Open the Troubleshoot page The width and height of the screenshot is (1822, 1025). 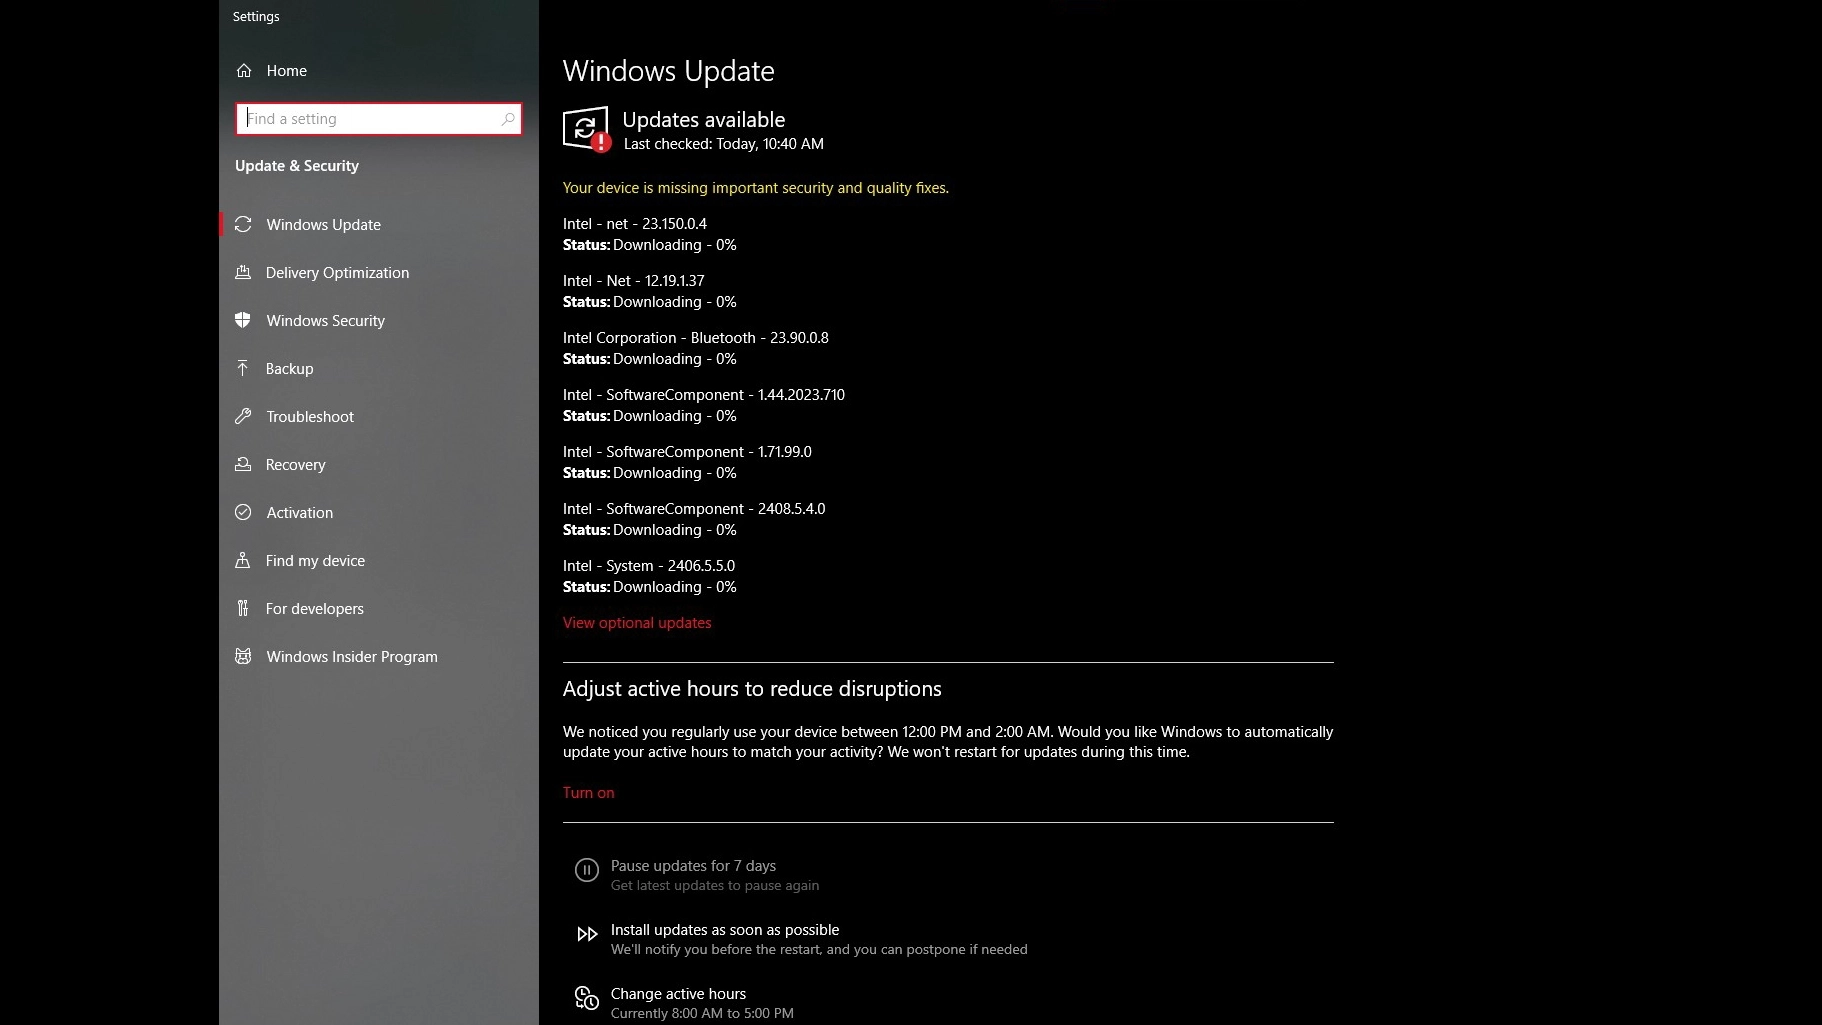coord(378,416)
